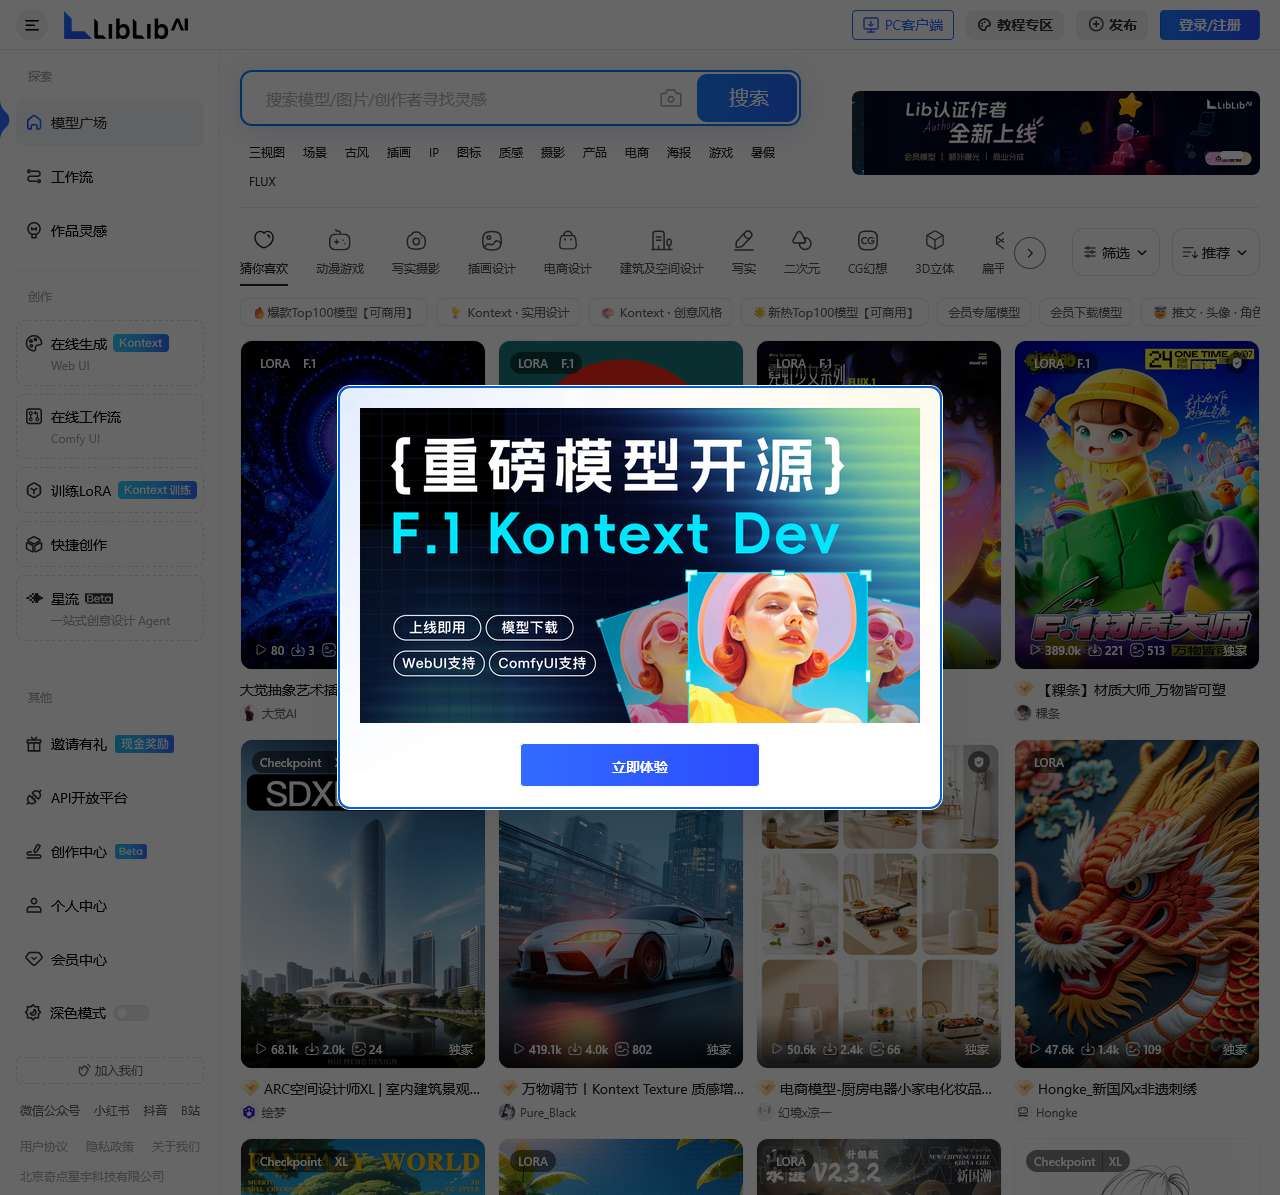
Task: Open the 教程专区 tutorial area
Action: [x=1015, y=25]
